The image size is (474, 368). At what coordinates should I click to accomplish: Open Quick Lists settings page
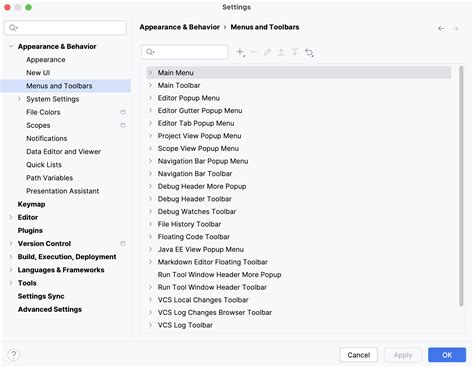click(x=44, y=165)
